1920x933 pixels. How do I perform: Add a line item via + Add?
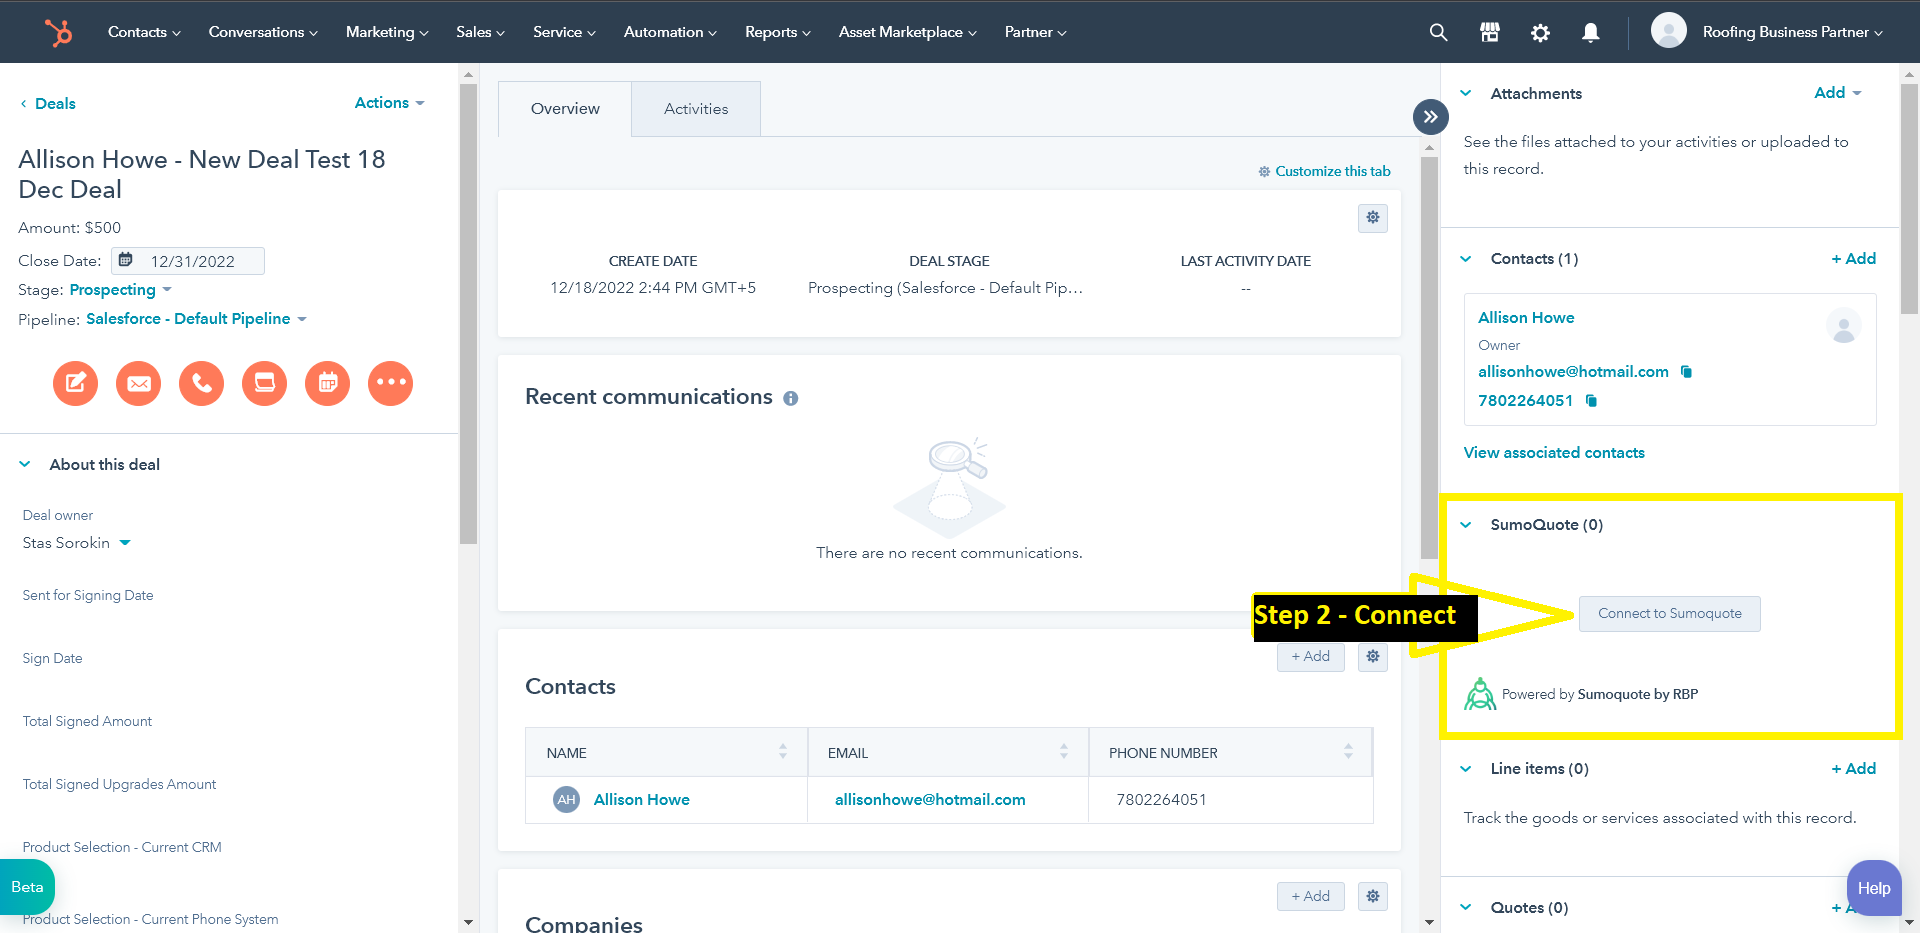tap(1853, 769)
